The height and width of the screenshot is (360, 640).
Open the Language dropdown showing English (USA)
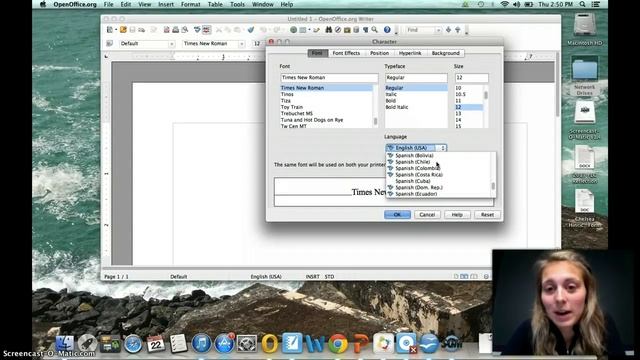pos(416,148)
